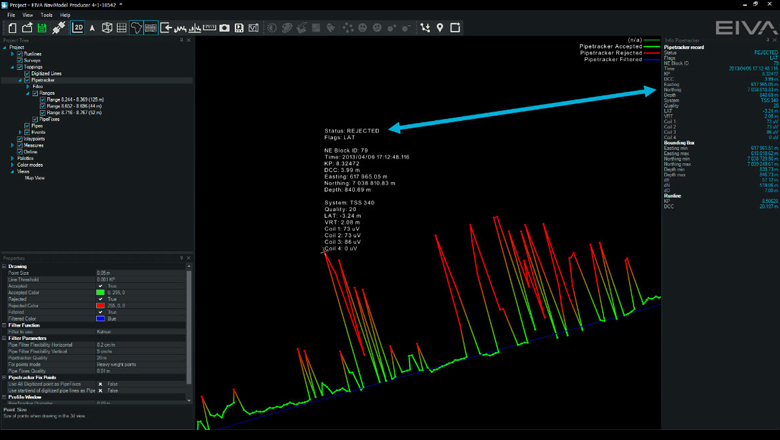This screenshot has height=440, width=780.
Task: Pin the Project Tree panel
Action: point(182,40)
